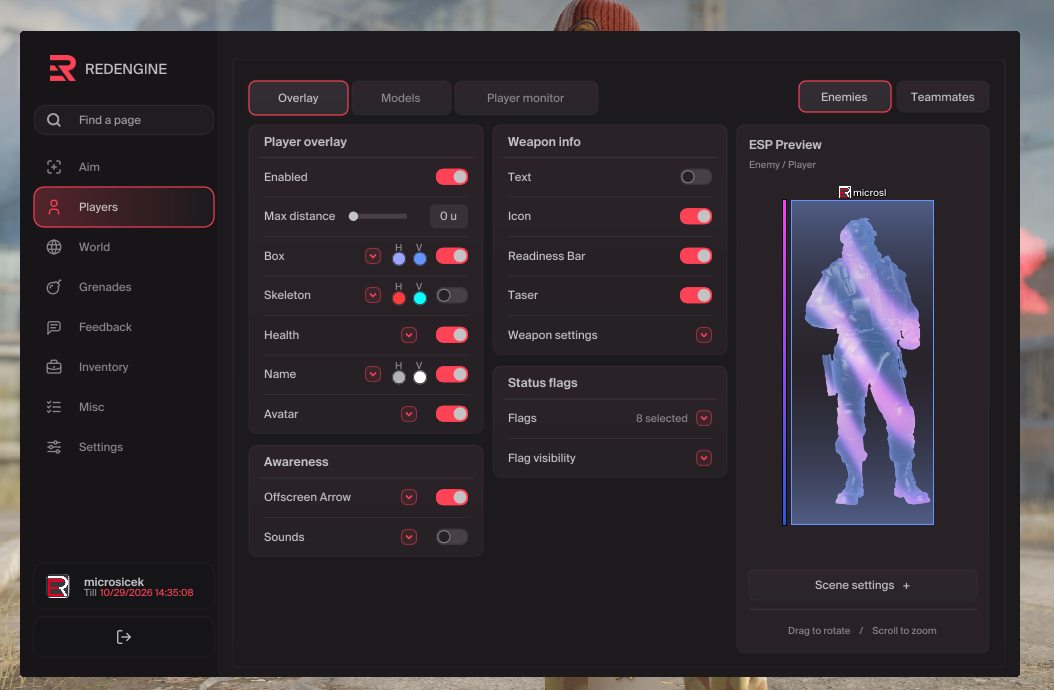Pick Skeleton hidden red swatch
Viewport: 1054px width, 690px height.
[x=399, y=298]
